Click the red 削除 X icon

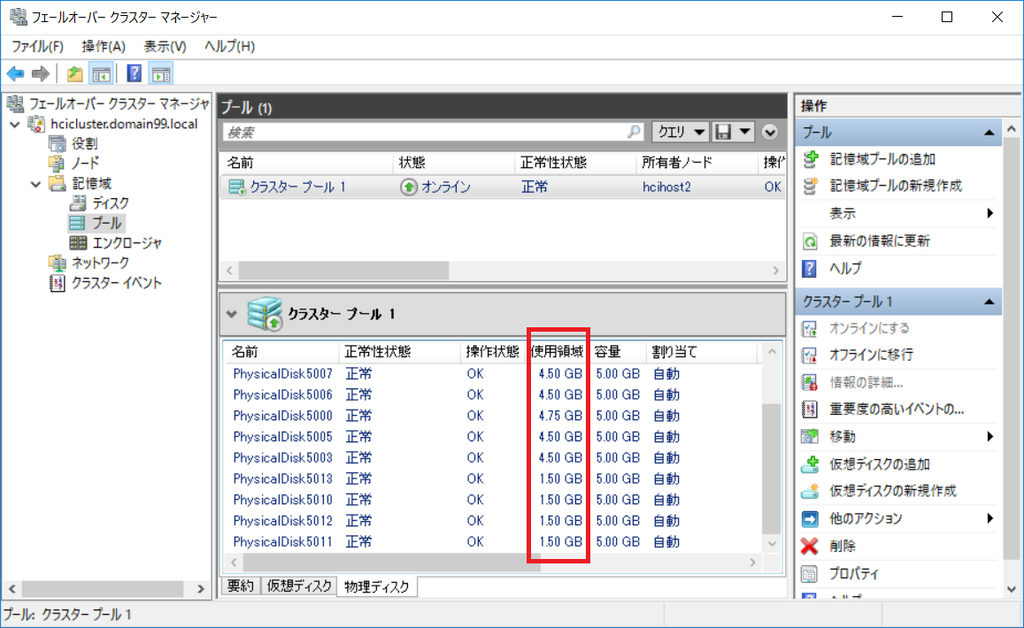809,546
